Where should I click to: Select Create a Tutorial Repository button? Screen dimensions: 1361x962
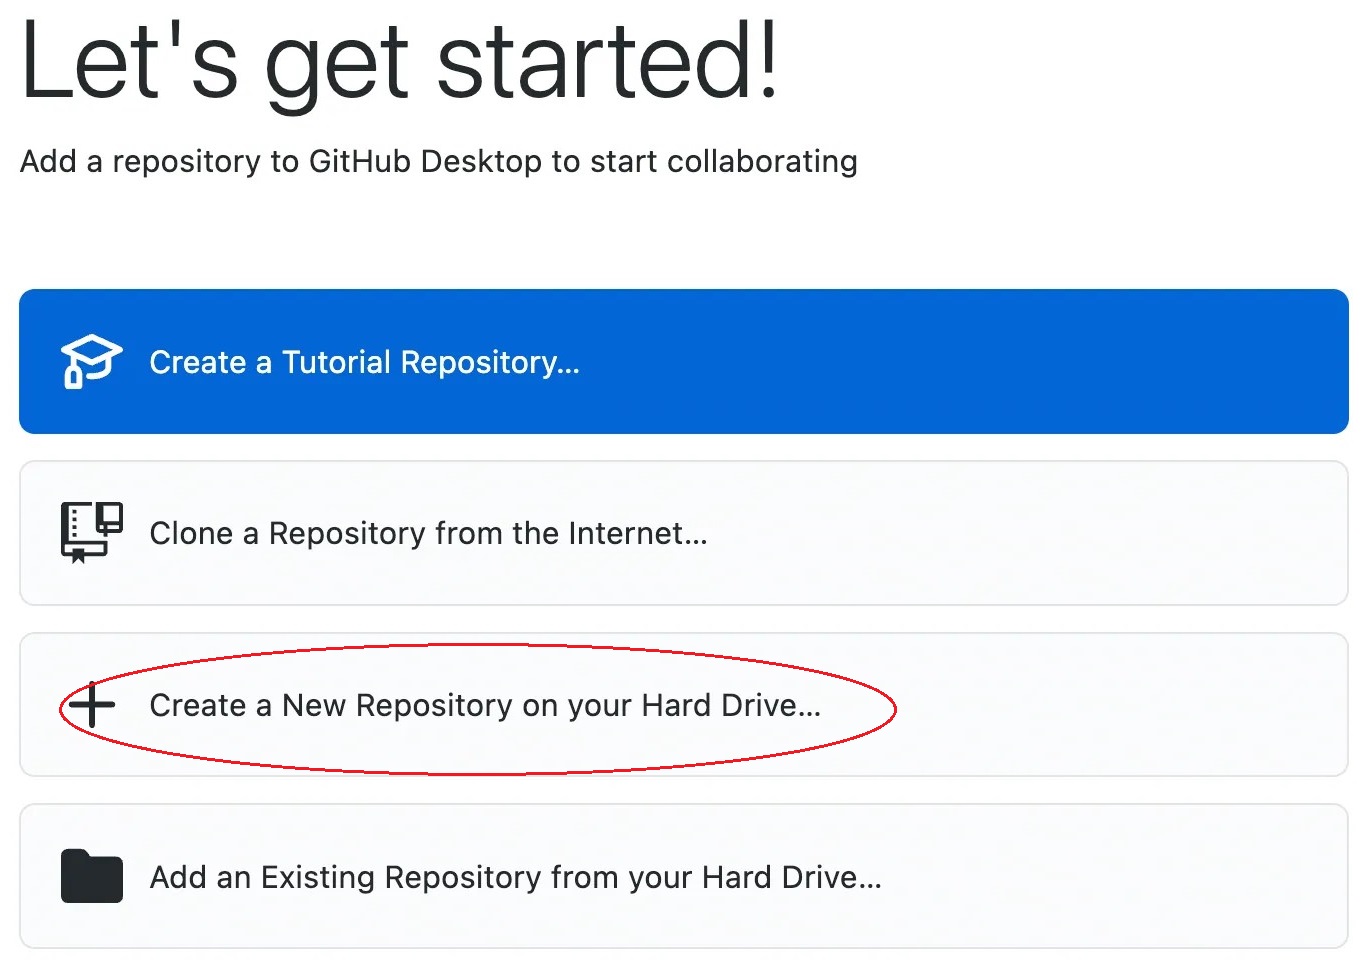click(x=684, y=361)
